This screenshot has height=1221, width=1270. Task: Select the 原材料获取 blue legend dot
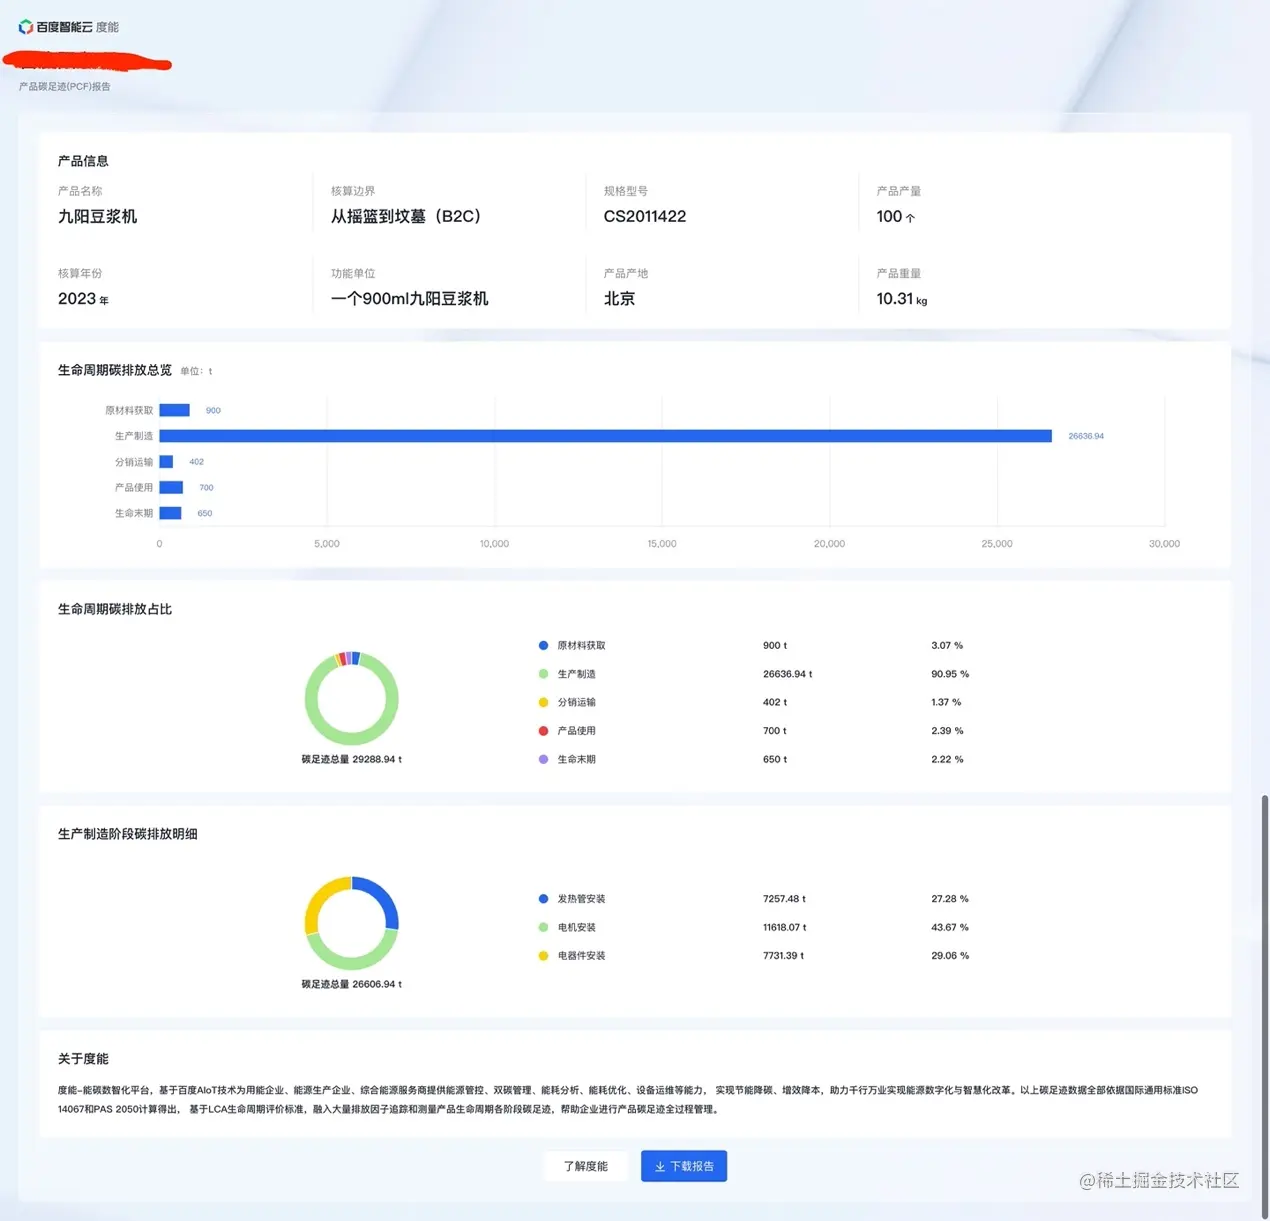[543, 646]
